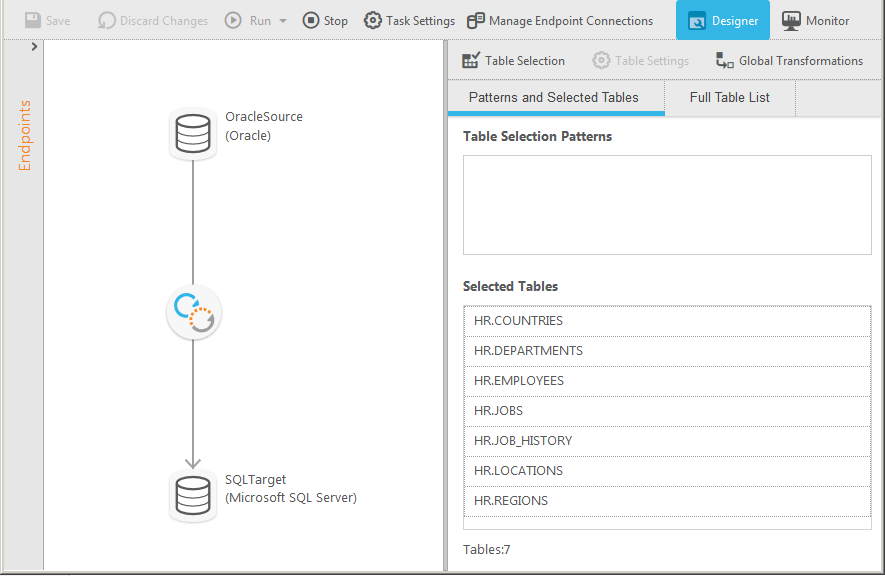885x576 pixels.
Task: Open Table Selection icon
Action: pyautogui.click(x=471, y=61)
